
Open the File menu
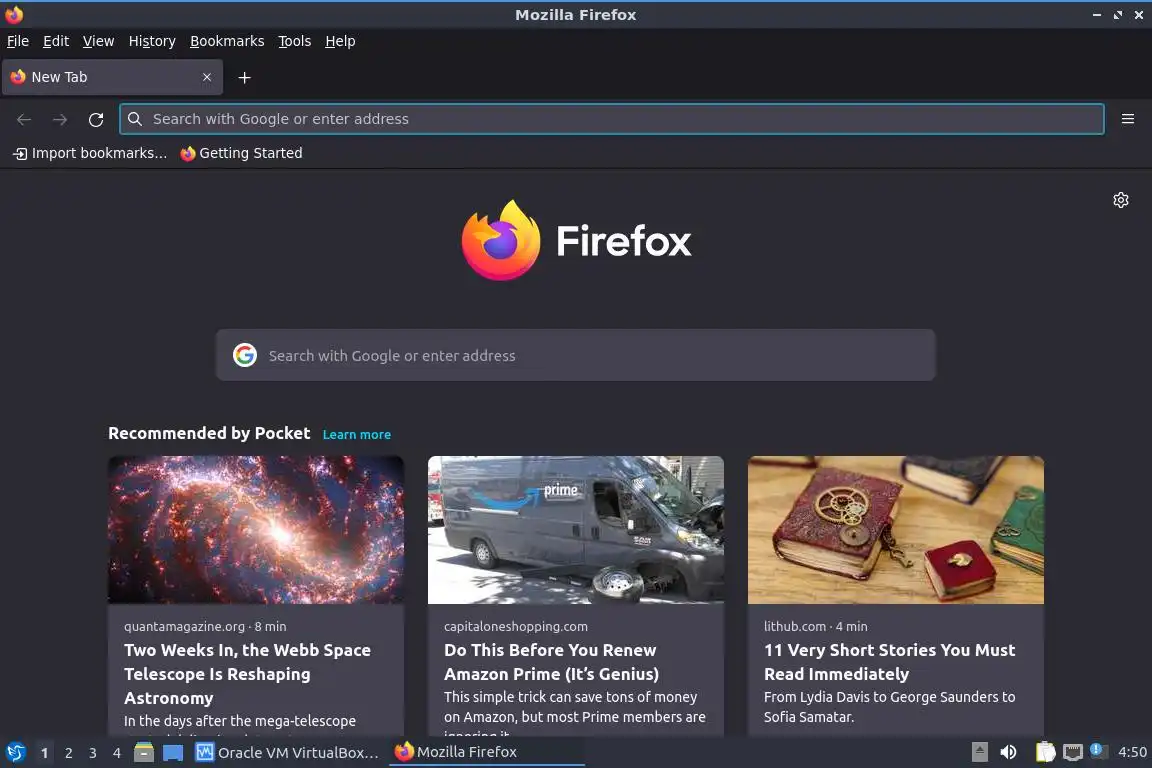[x=18, y=41]
